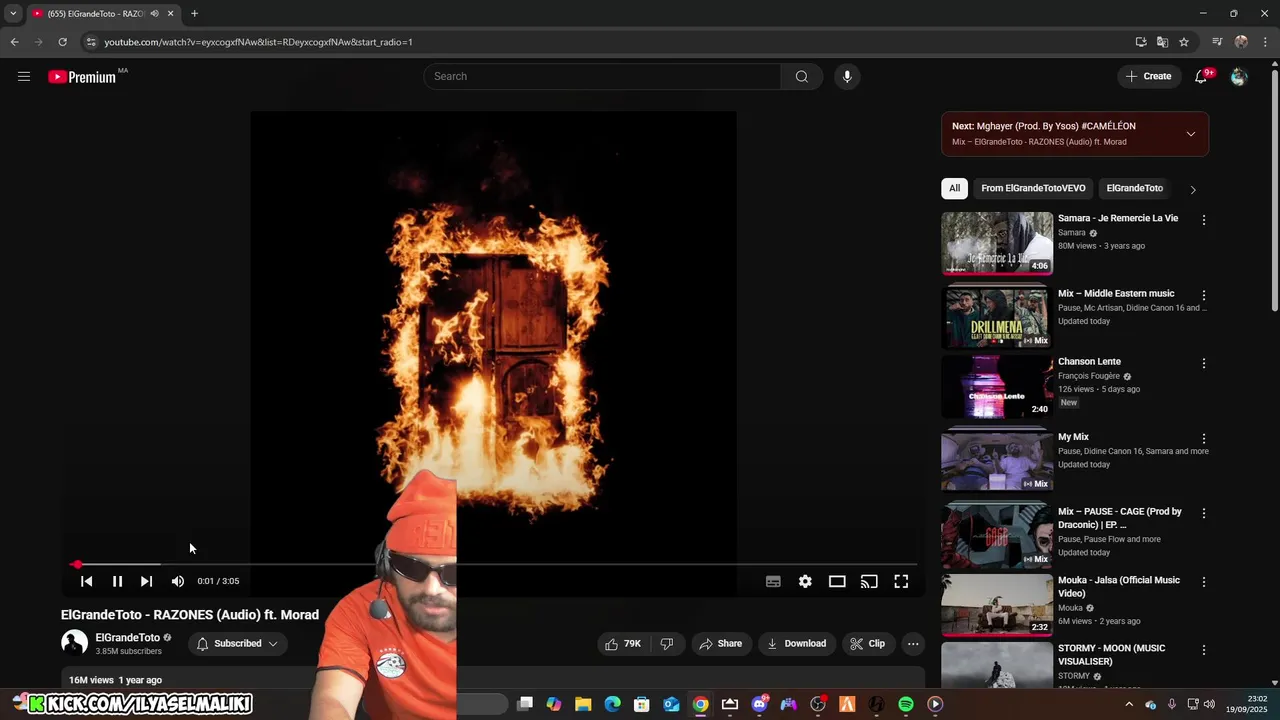
Task: Open options for Chanson Lente video
Action: point(1203,364)
